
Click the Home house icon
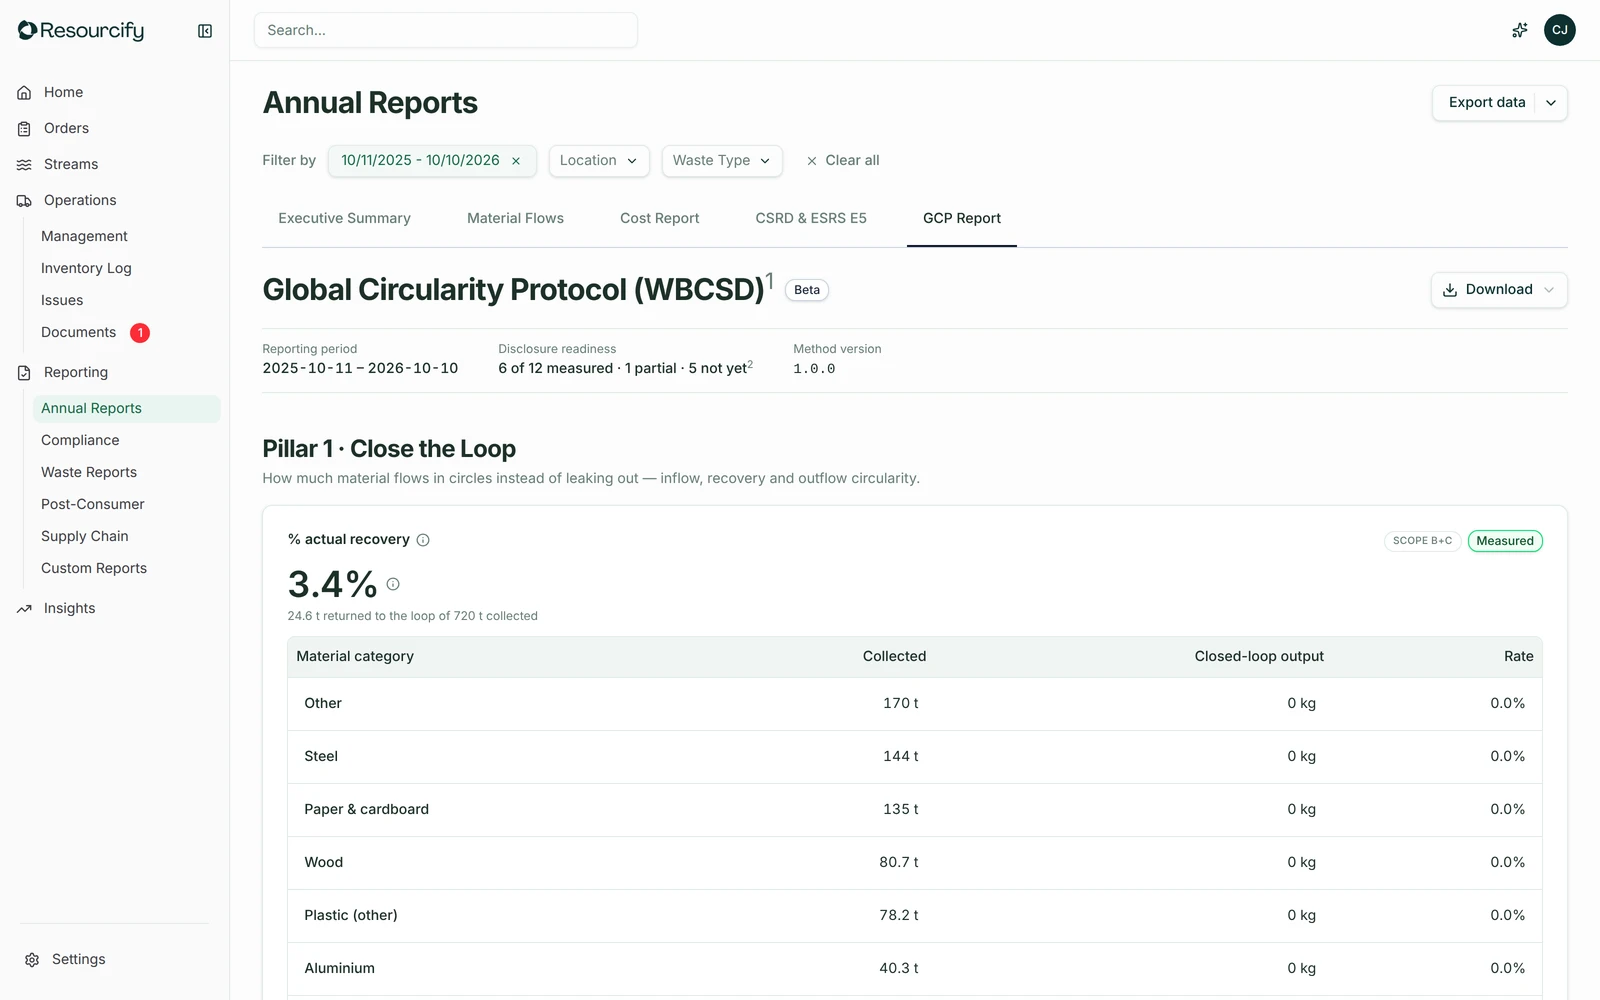pyautogui.click(x=24, y=92)
